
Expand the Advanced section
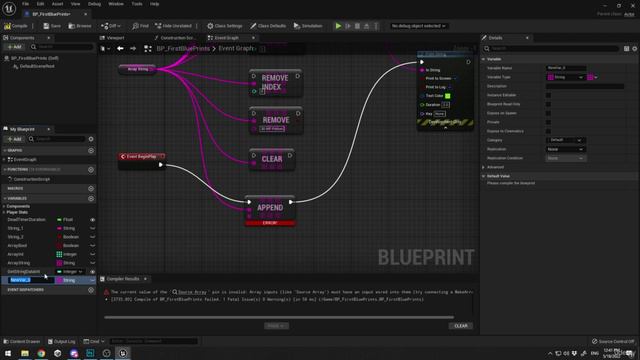[484, 167]
